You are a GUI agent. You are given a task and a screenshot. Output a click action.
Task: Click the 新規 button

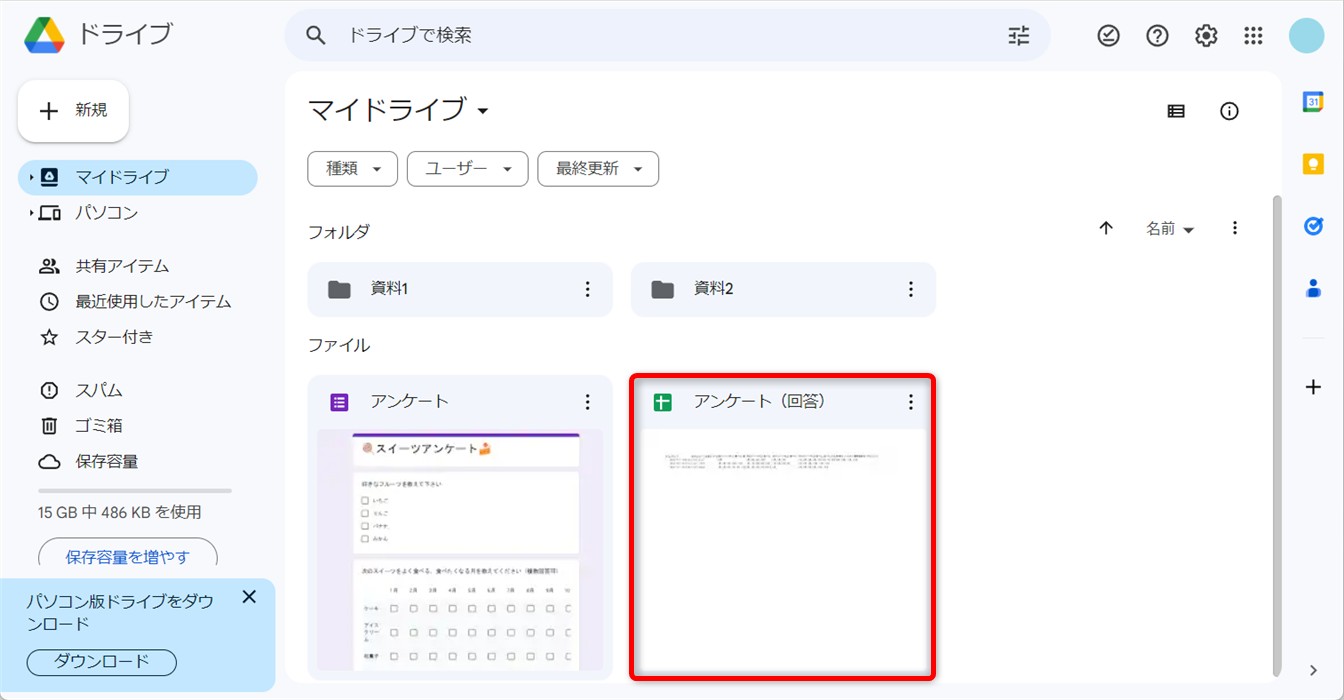pyautogui.click(x=73, y=111)
